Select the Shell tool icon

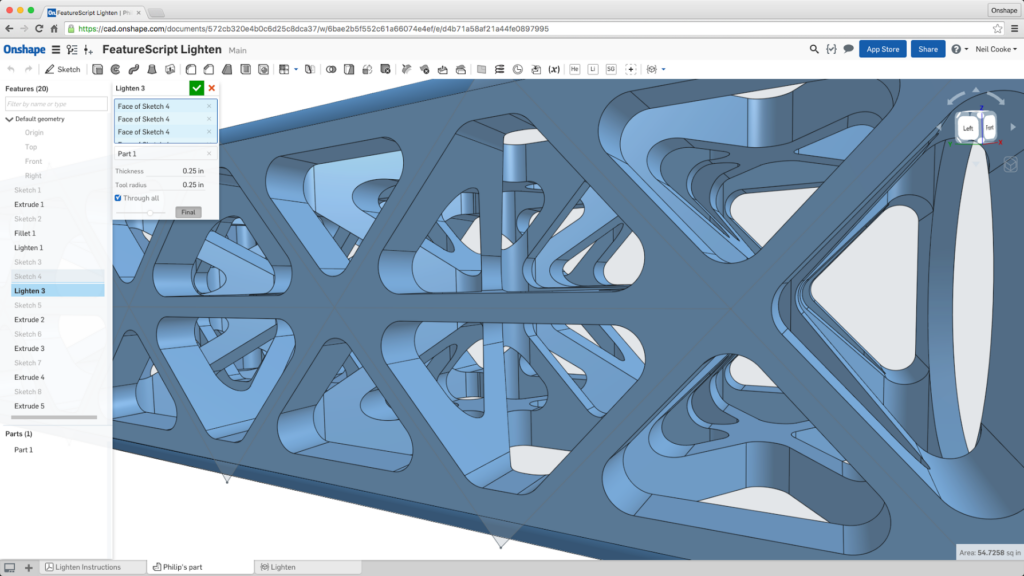click(x=246, y=69)
